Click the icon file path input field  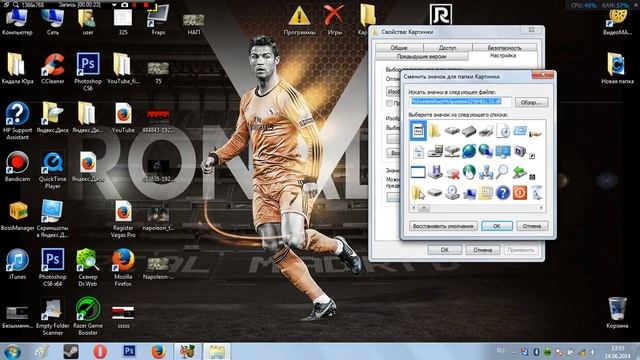click(460, 102)
